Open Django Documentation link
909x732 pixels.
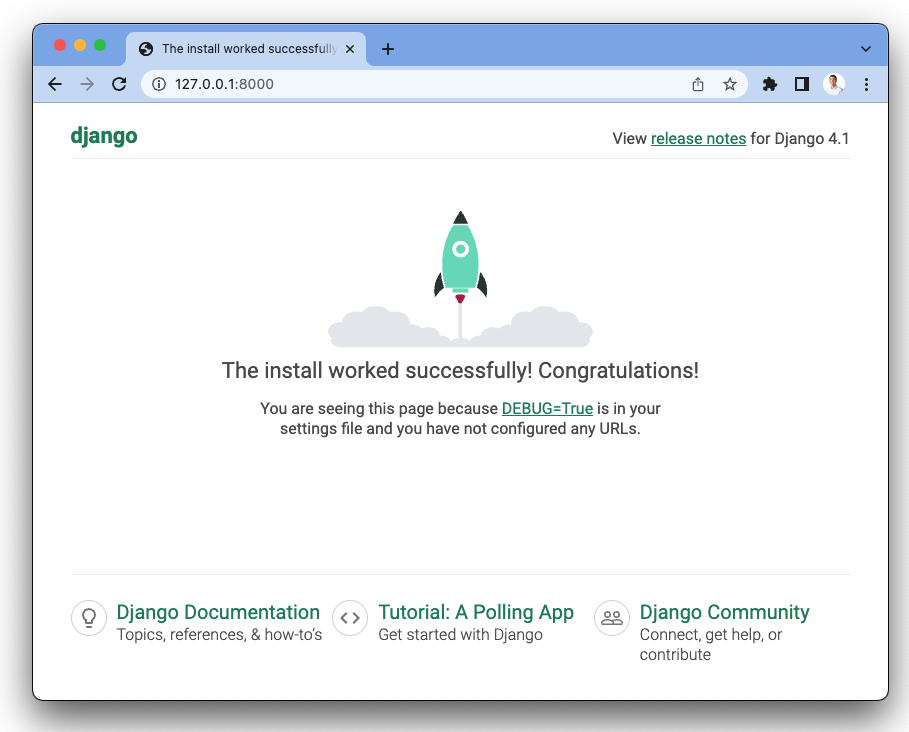coord(218,612)
